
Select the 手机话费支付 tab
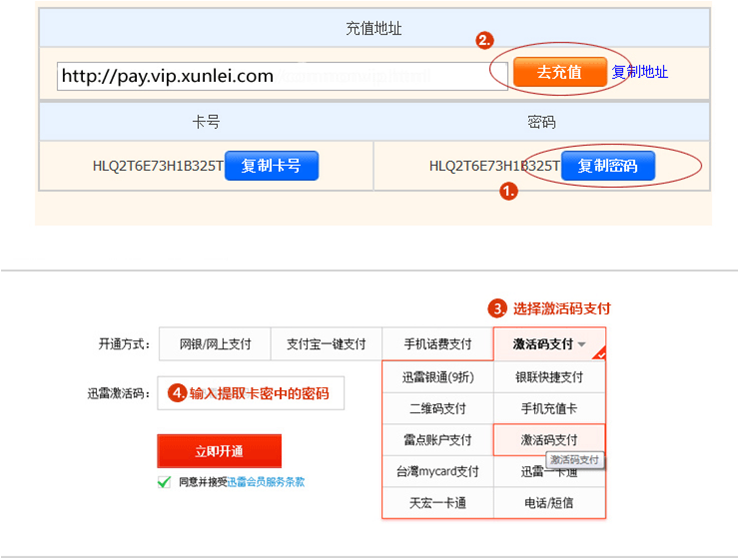pyautogui.click(x=437, y=344)
